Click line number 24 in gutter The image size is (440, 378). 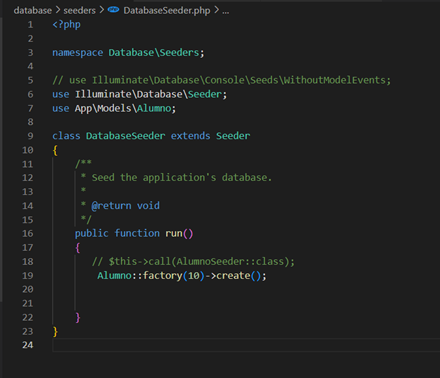click(28, 345)
